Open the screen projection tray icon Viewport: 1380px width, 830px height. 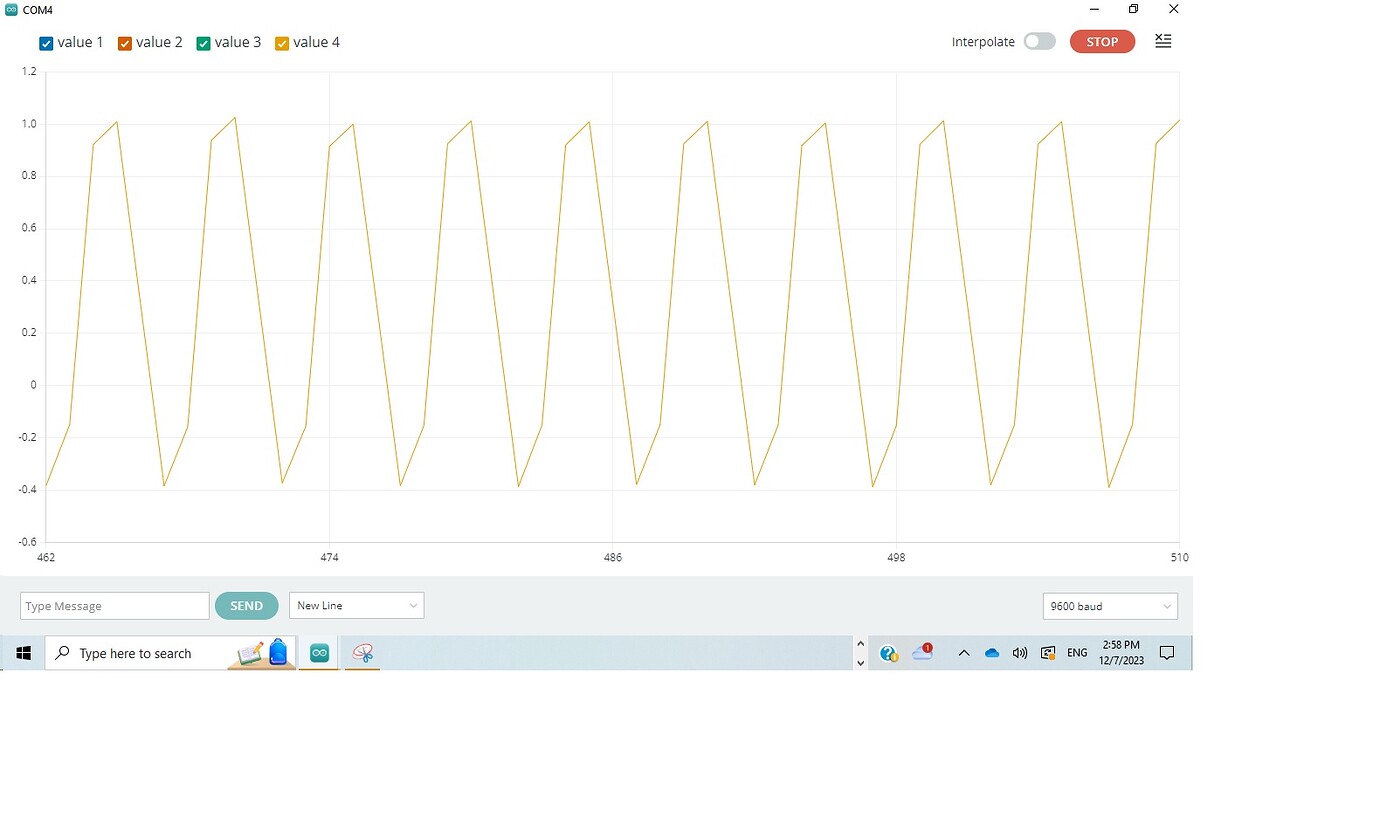pos(1047,652)
